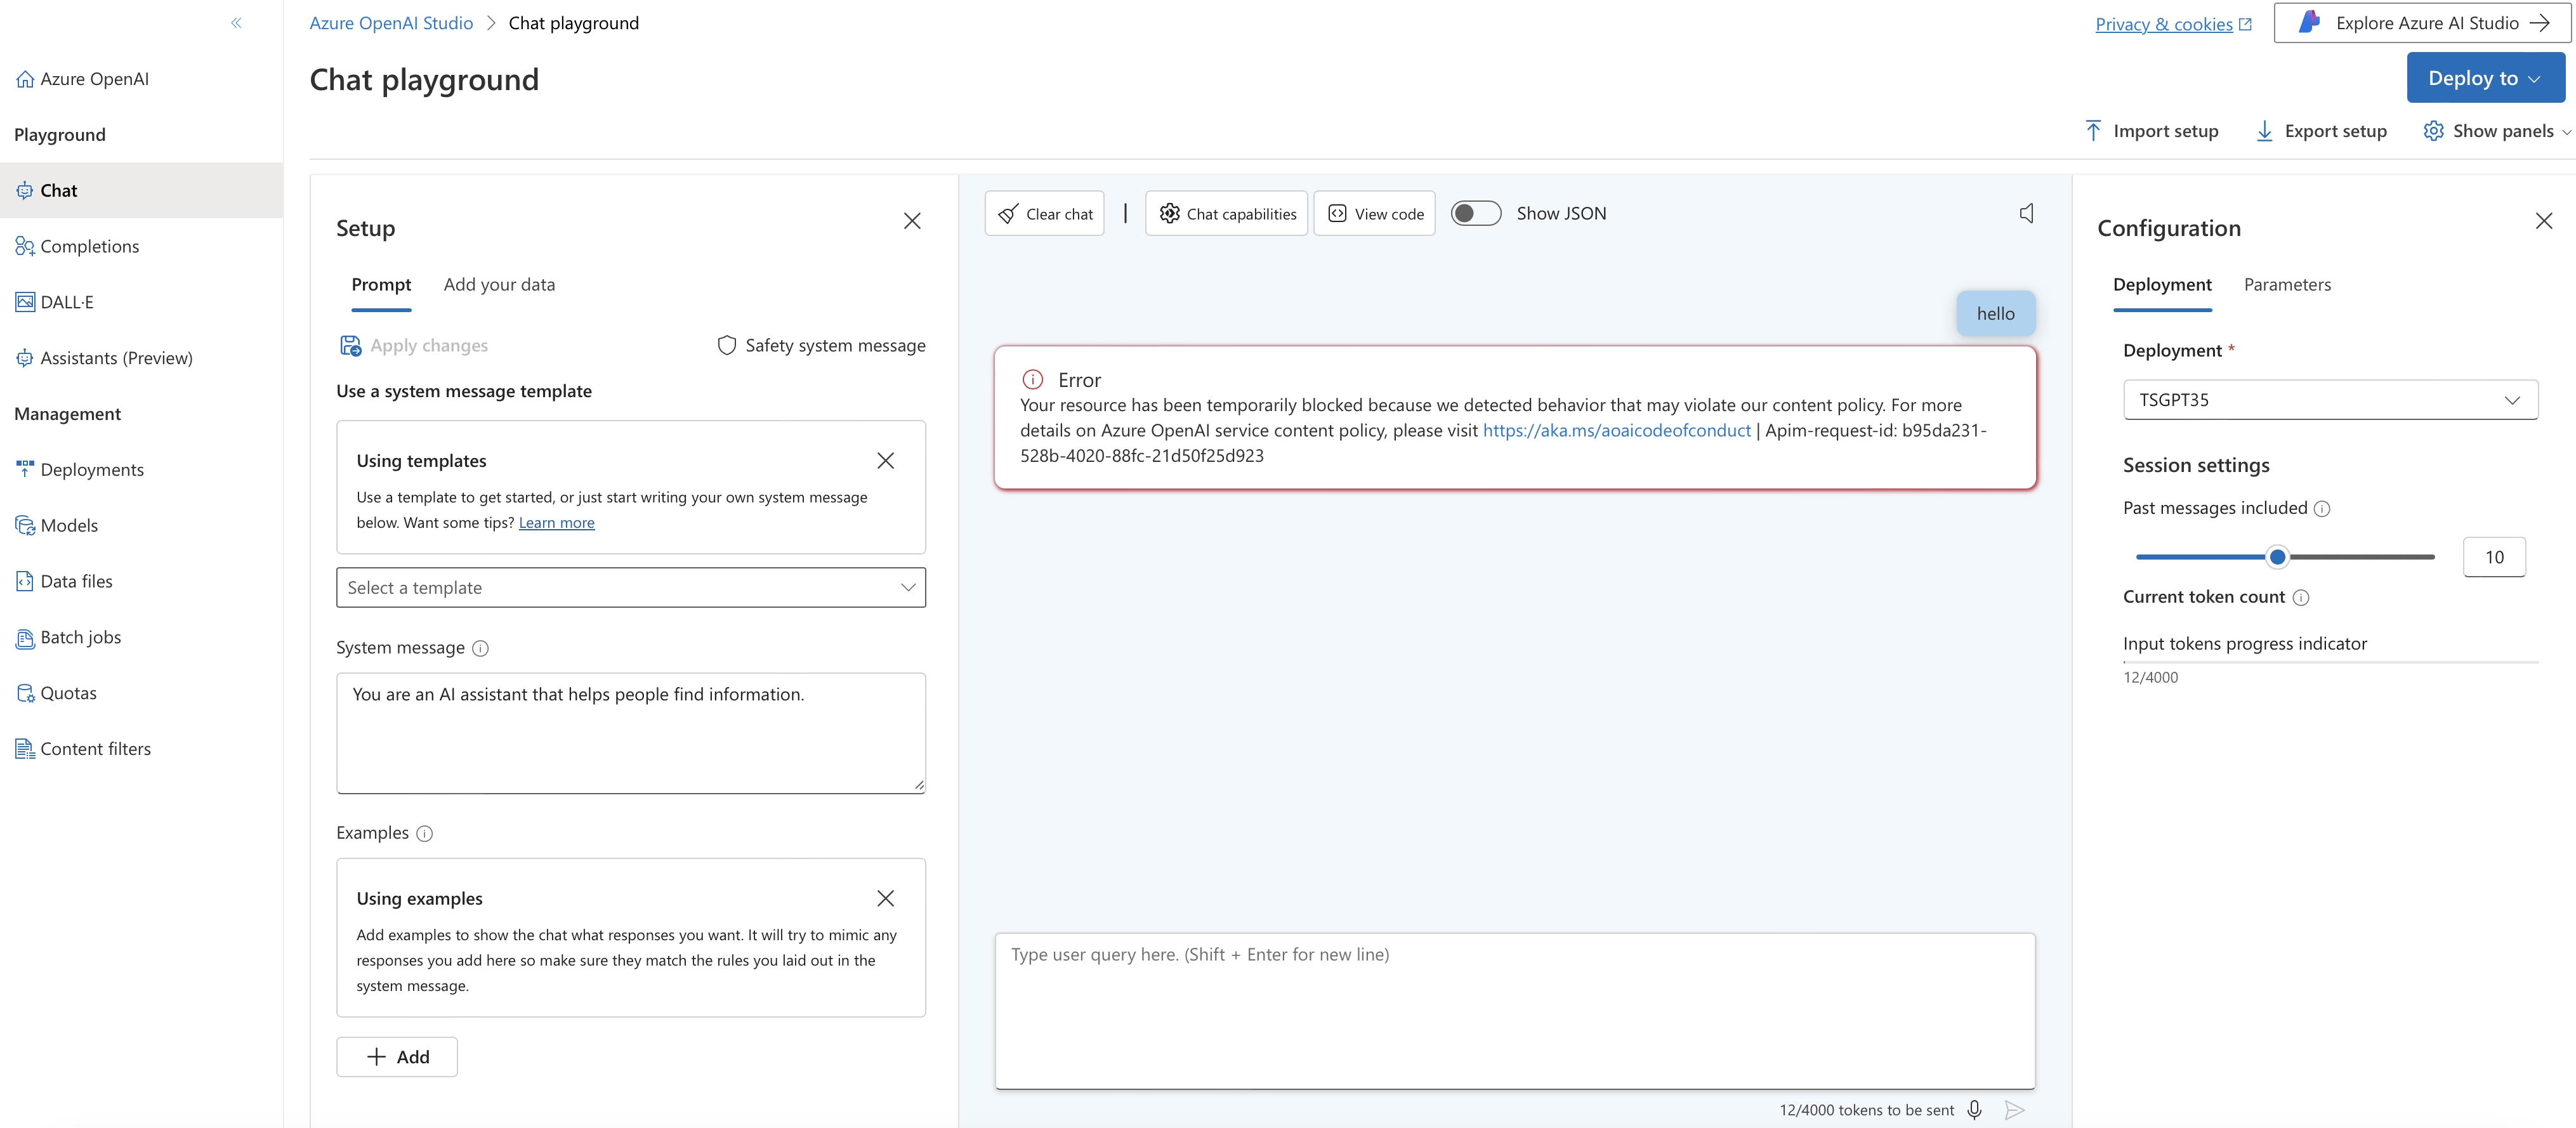
Task: Click the Clear chat button
Action: [1044, 213]
